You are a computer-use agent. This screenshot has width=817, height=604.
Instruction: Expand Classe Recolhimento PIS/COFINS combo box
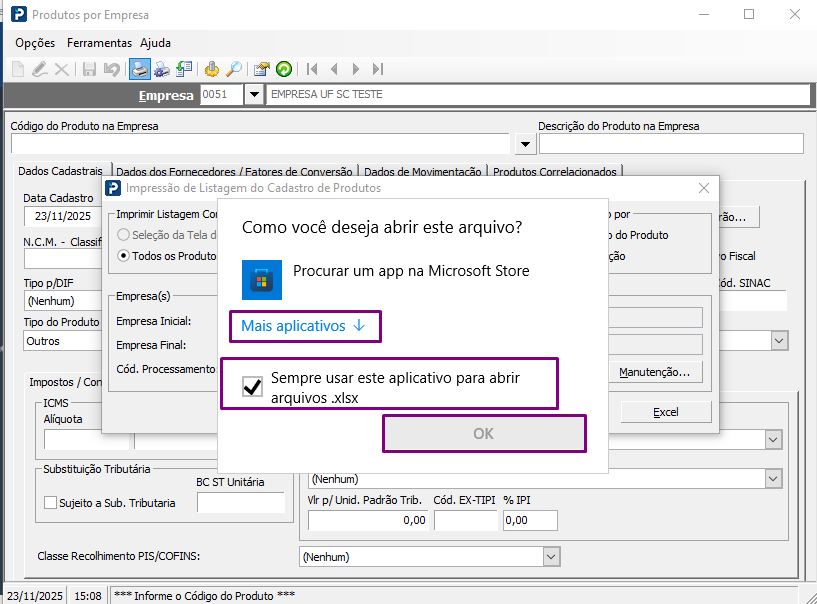(x=551, y=557)
